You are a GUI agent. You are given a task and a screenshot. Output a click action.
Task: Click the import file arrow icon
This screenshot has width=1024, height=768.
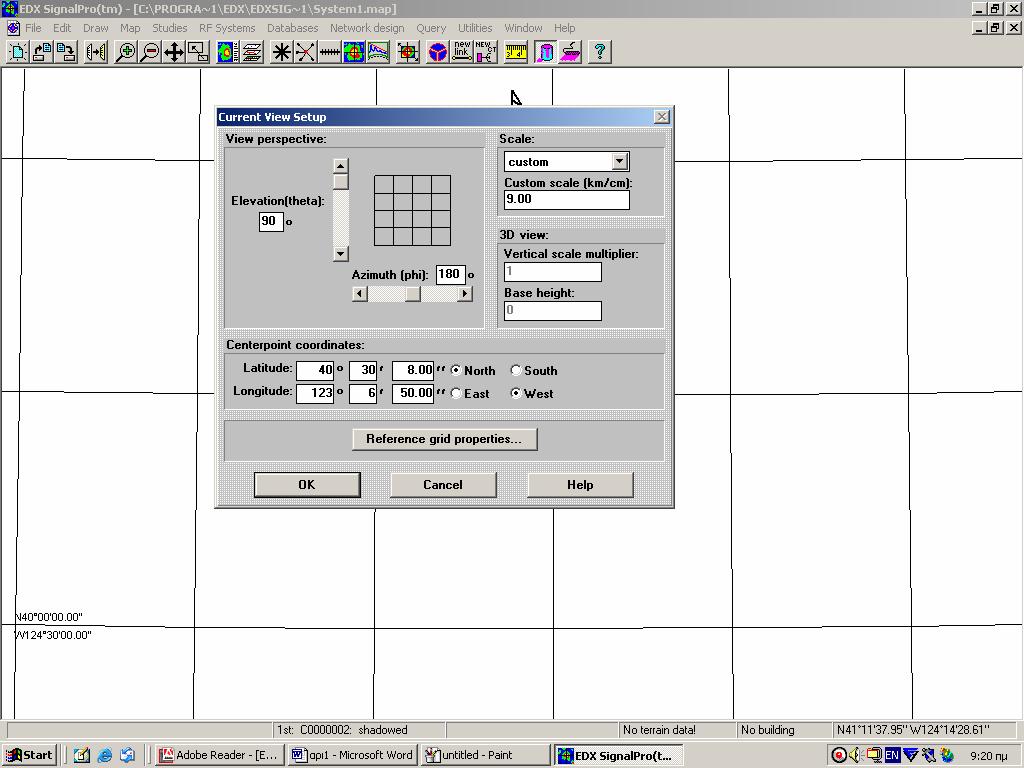coord(42,52)
